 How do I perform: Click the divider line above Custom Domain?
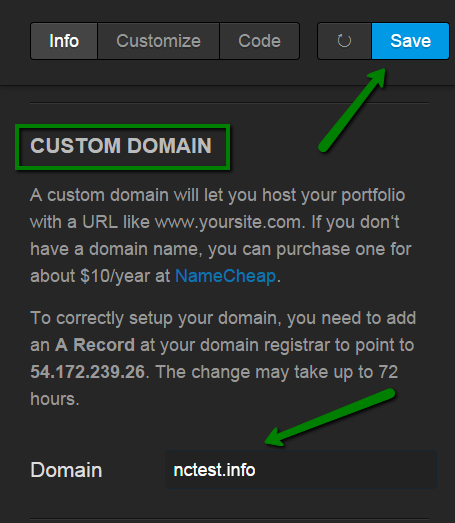(230, 103)
